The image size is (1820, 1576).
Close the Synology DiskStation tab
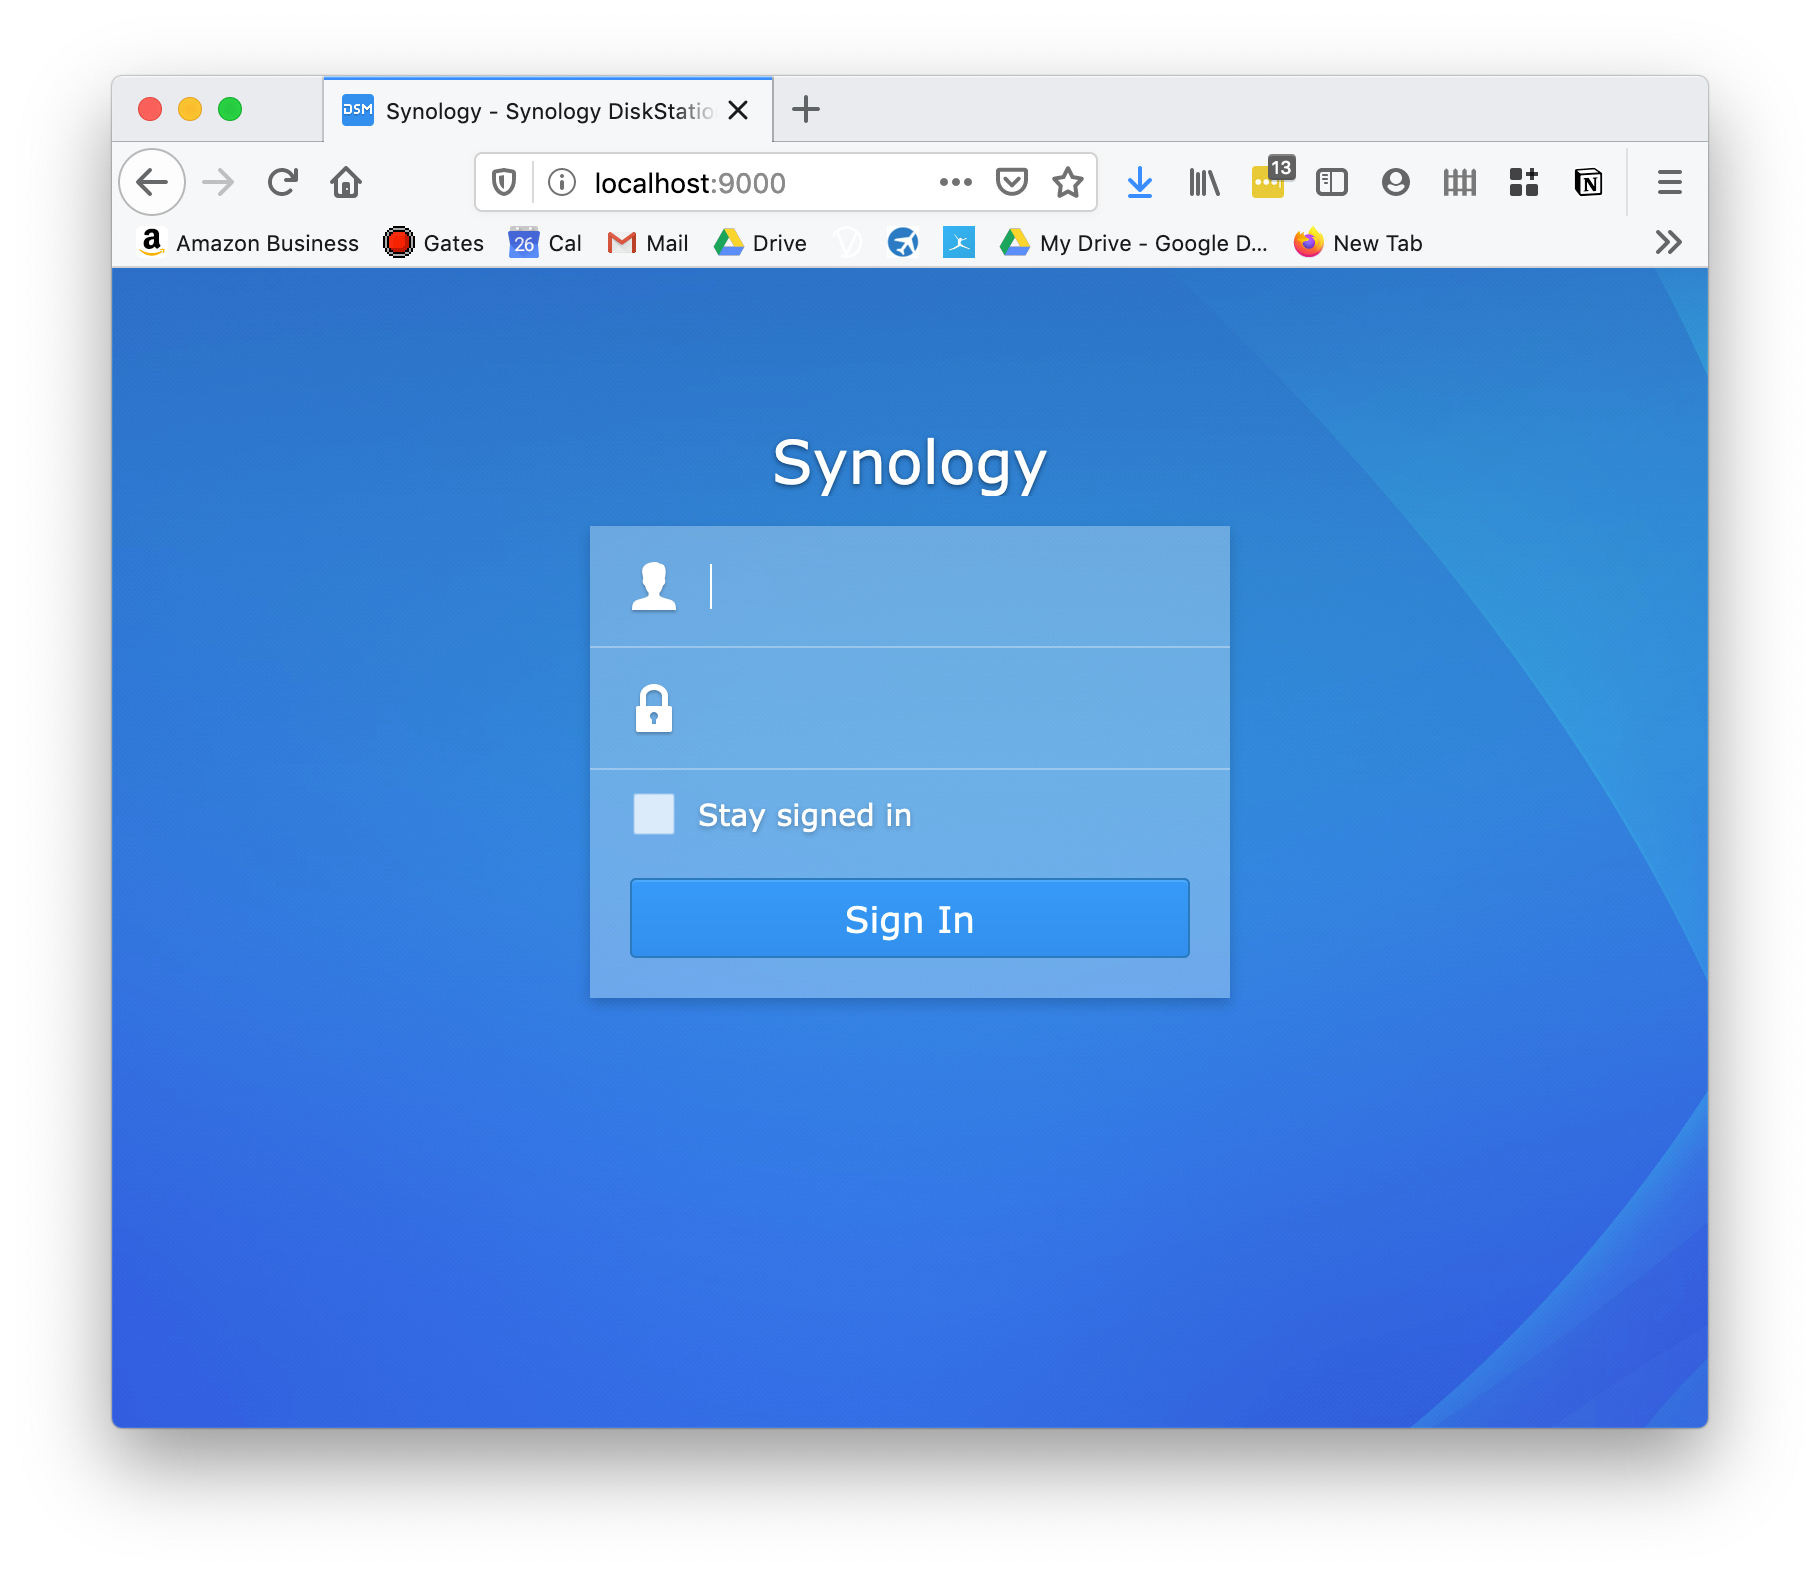pyautogui.click(x=738, y=110)
